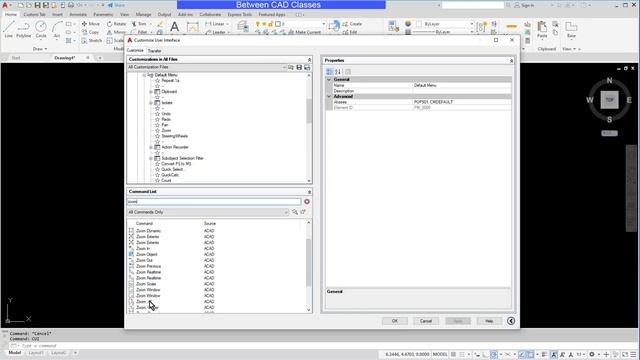Click the AutoCAD application menu logo
This screenshot has height=360, width=640.
(x=5, y=5)
